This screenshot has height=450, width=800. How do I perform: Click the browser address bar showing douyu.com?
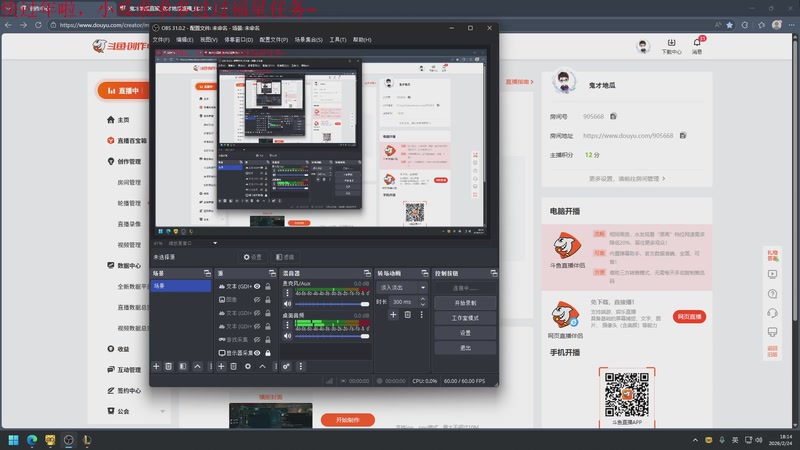point(105,24)
